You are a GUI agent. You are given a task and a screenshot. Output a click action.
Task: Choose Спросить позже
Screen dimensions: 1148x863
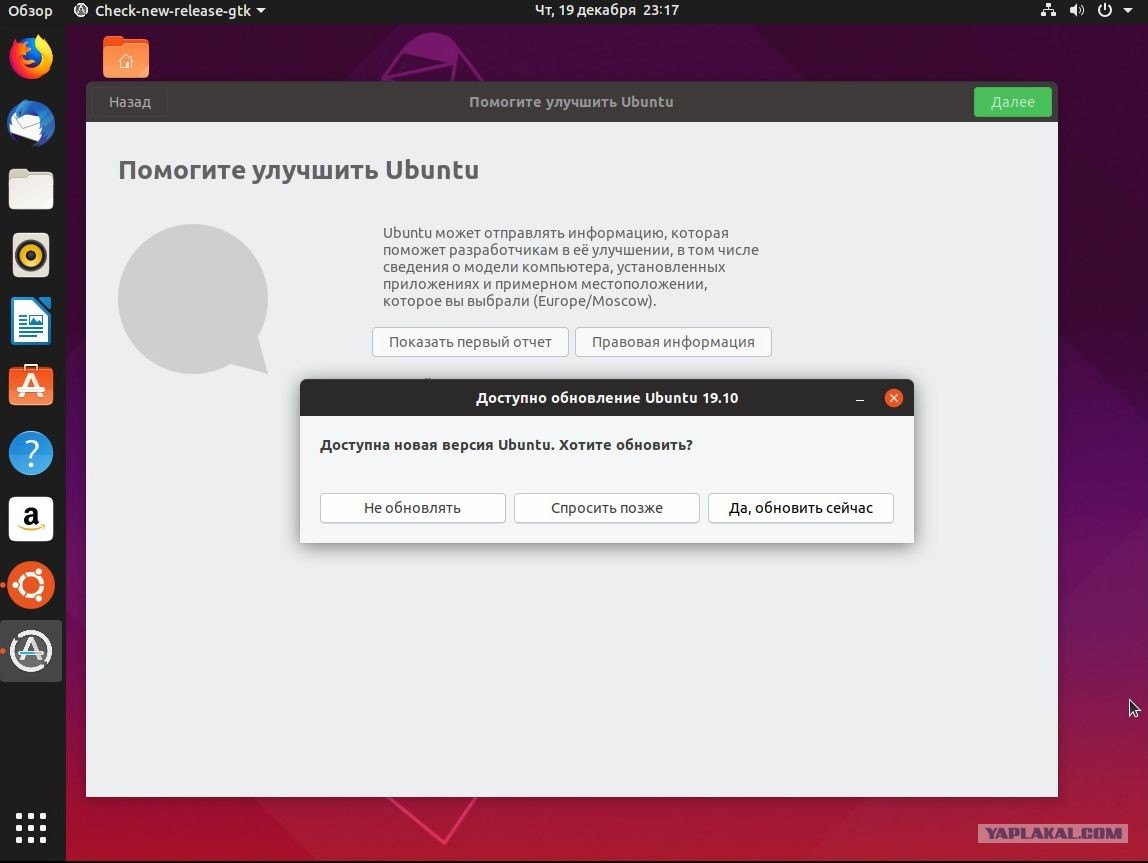coord(607,508)
